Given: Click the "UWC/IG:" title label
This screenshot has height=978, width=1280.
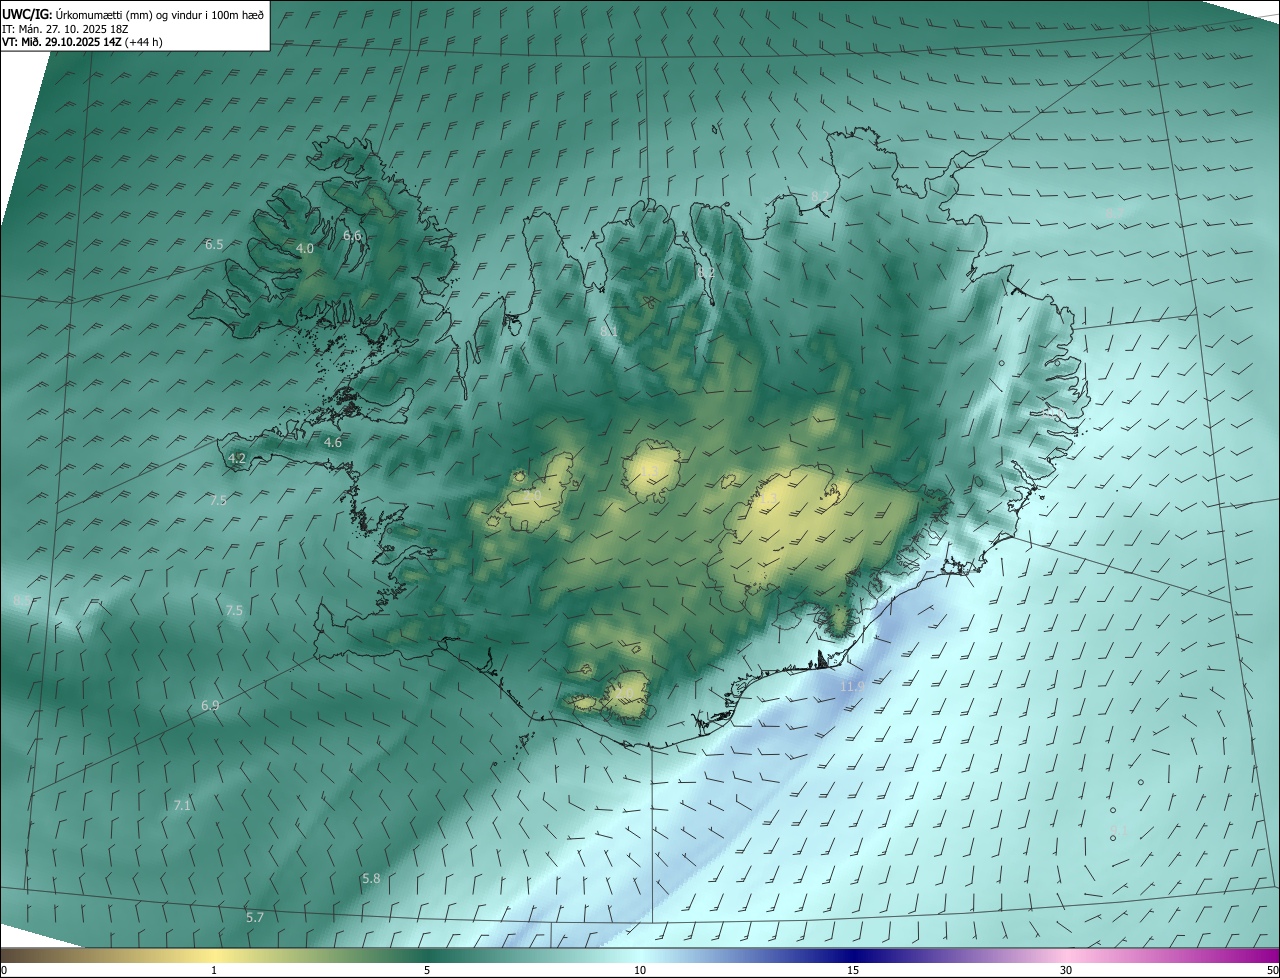Looking at the screenshot, I should point(26,13).
